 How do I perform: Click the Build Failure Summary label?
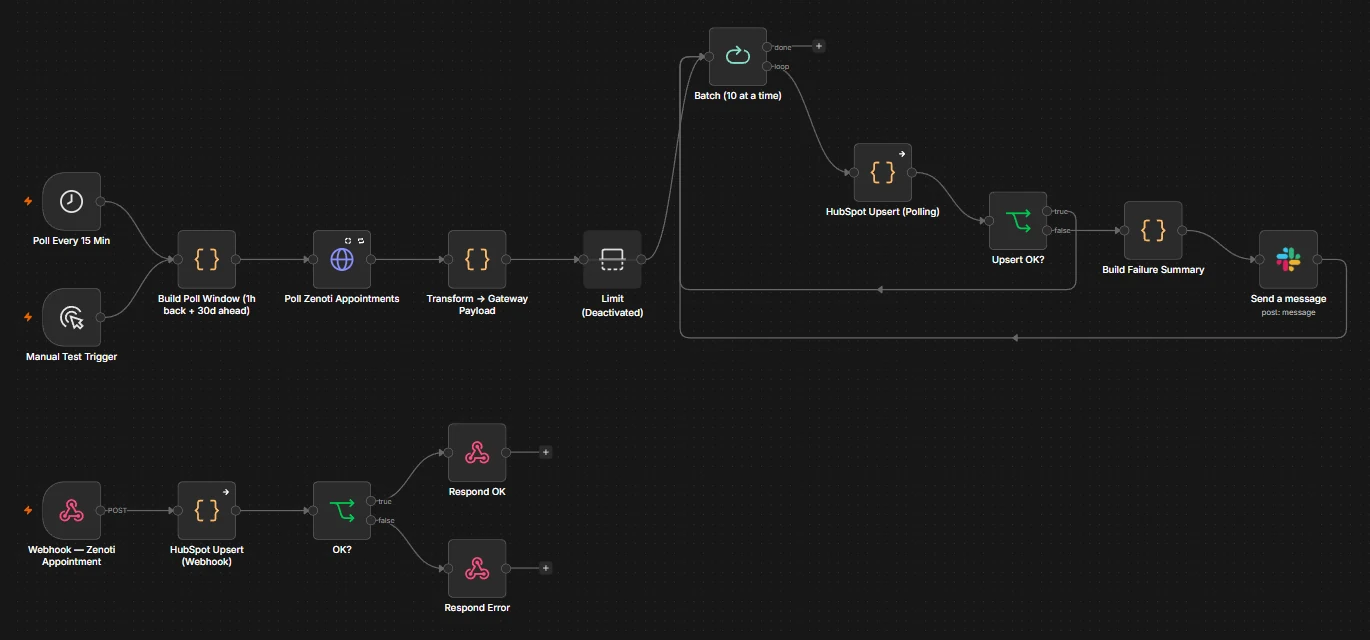(1153, 270)
